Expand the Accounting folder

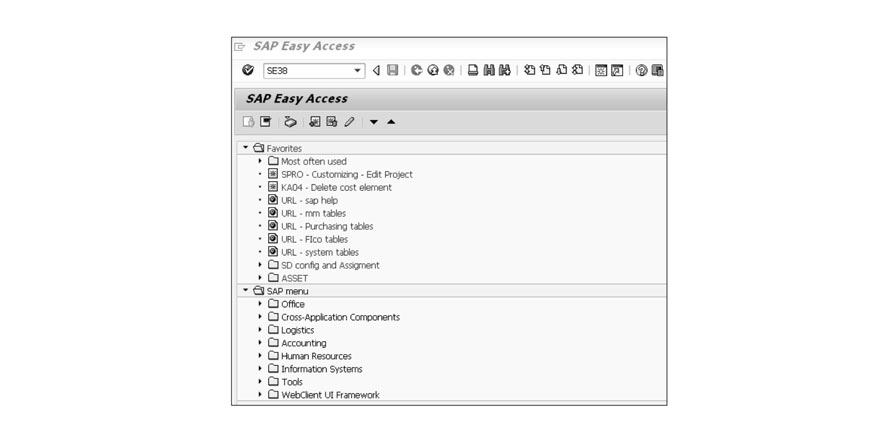tap(260, 342)
